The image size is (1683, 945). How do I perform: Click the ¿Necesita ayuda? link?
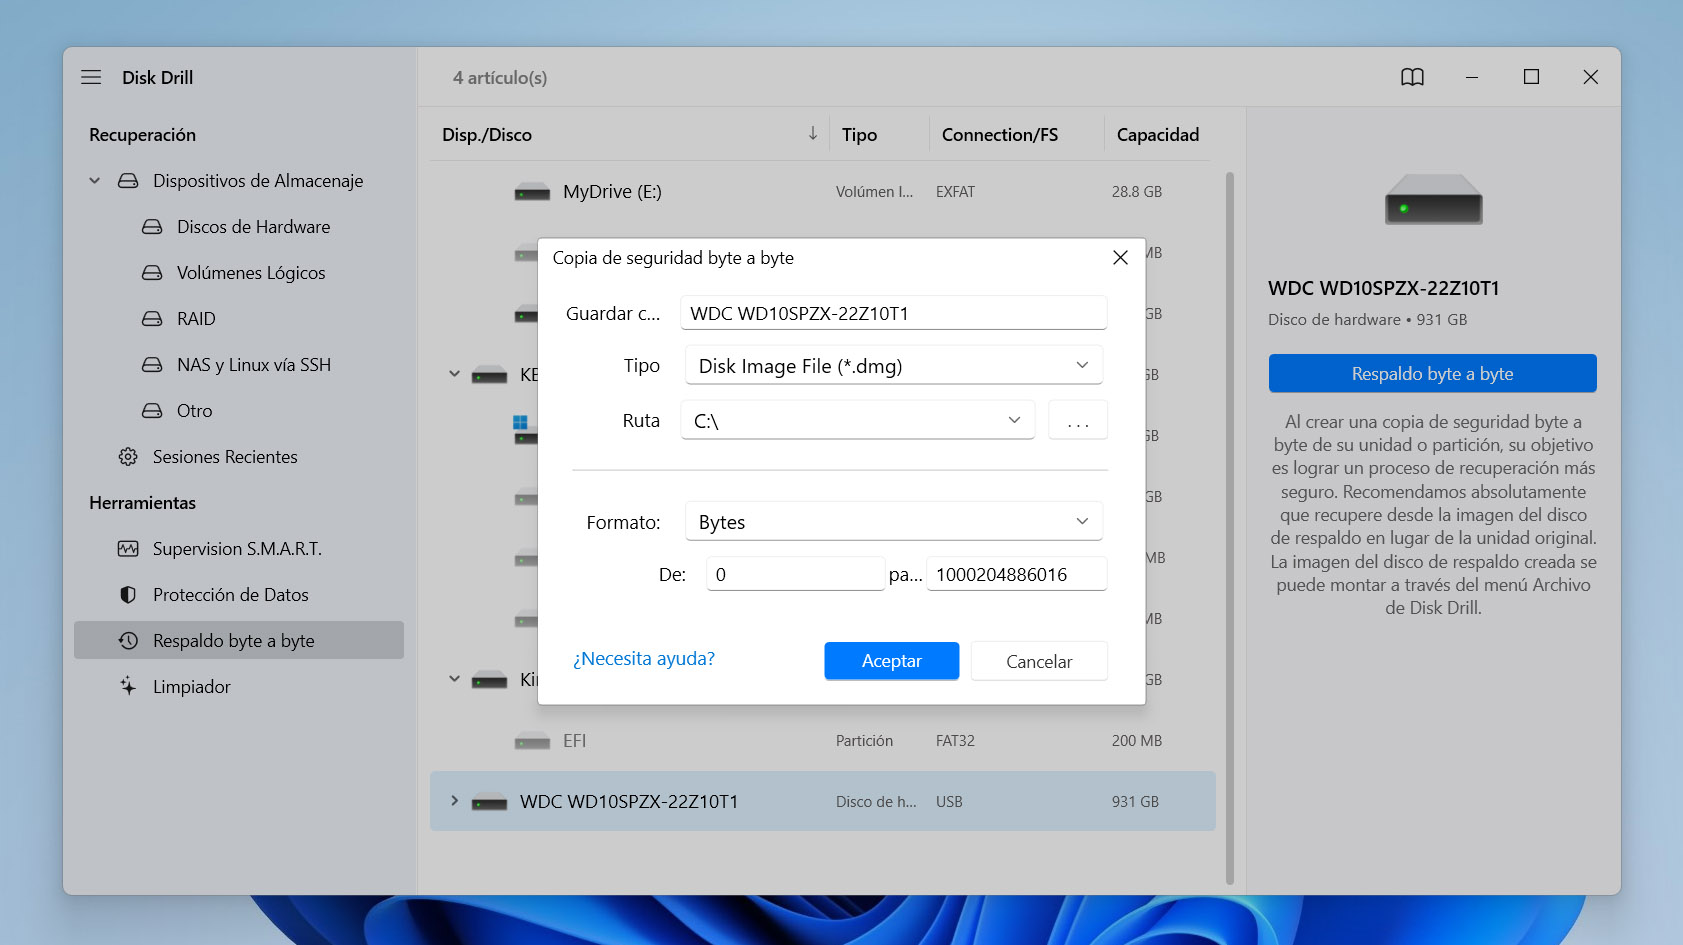[644, 659]
